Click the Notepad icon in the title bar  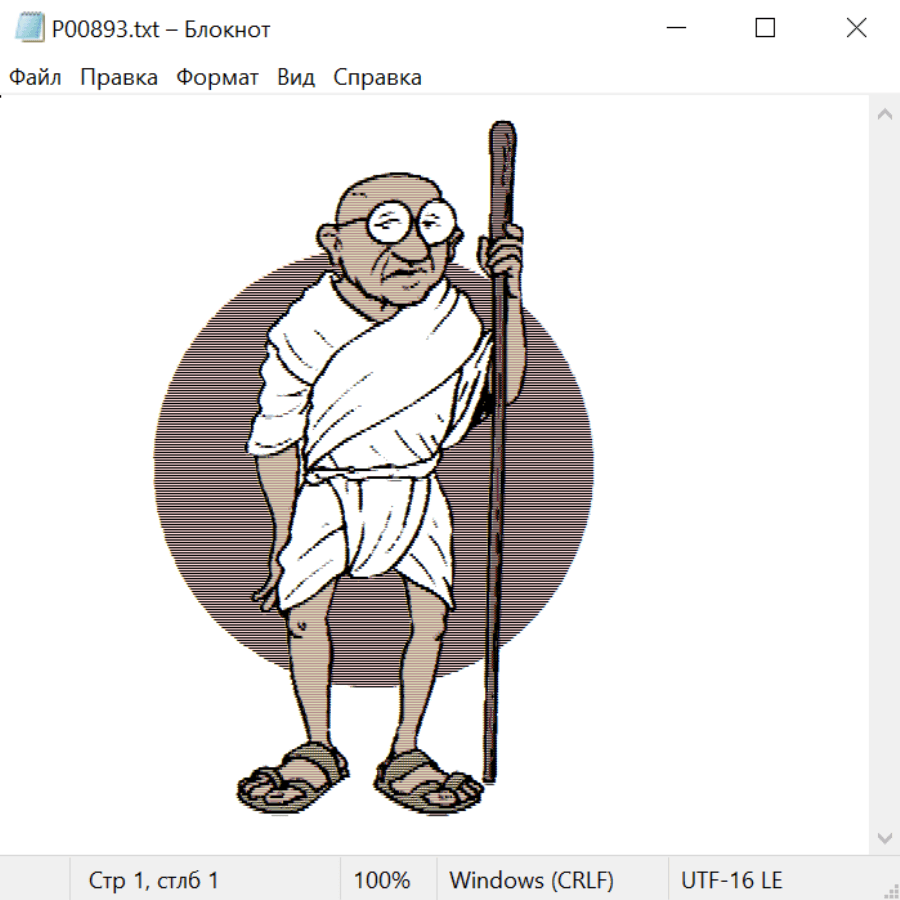tap(27, 29)
